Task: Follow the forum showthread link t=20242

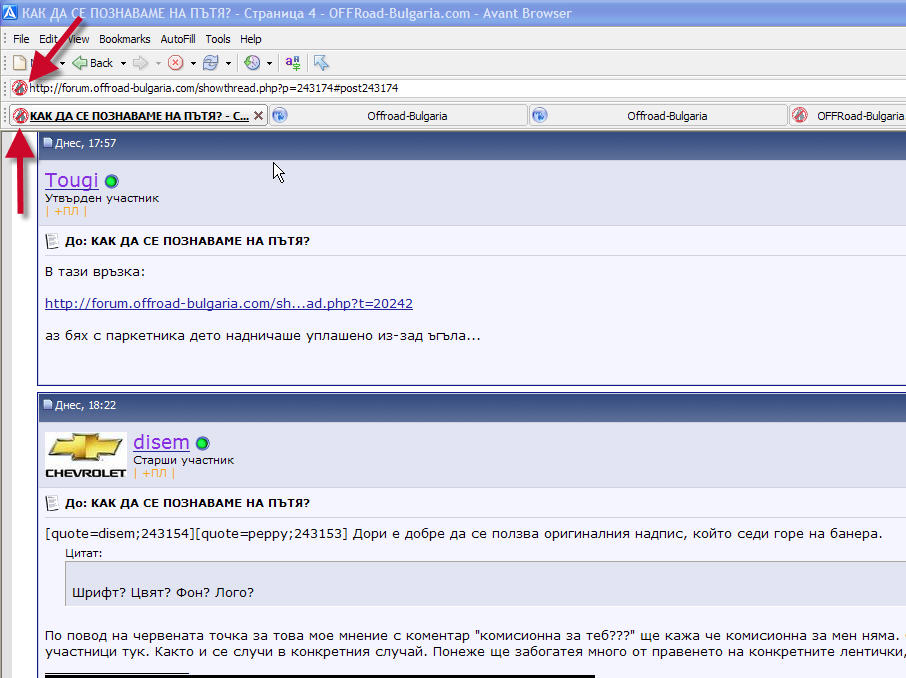Action: tap(229, 303)
